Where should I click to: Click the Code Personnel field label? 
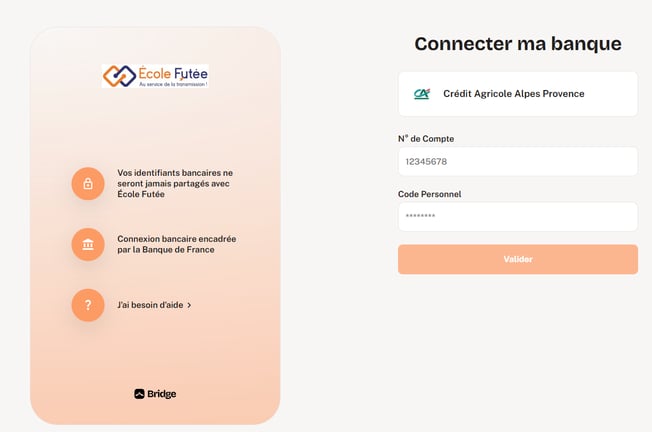pos(430,194)
